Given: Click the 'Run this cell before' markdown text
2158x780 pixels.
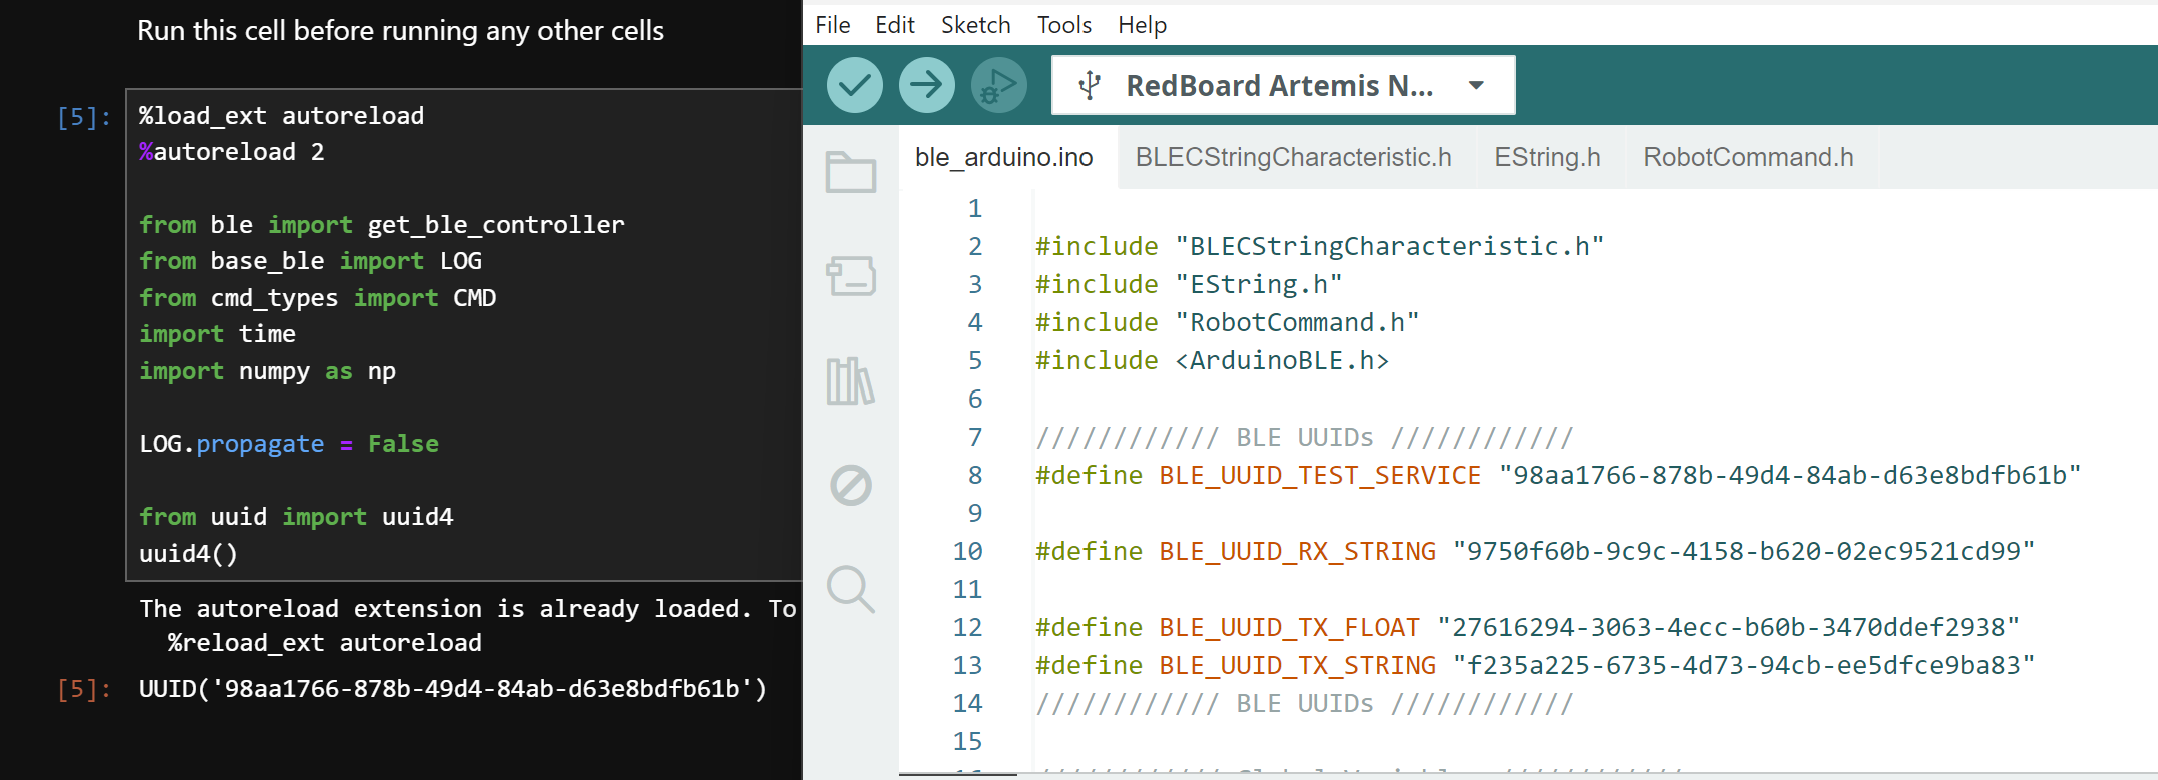Looking at the screenshot, I should coord(400,31).
